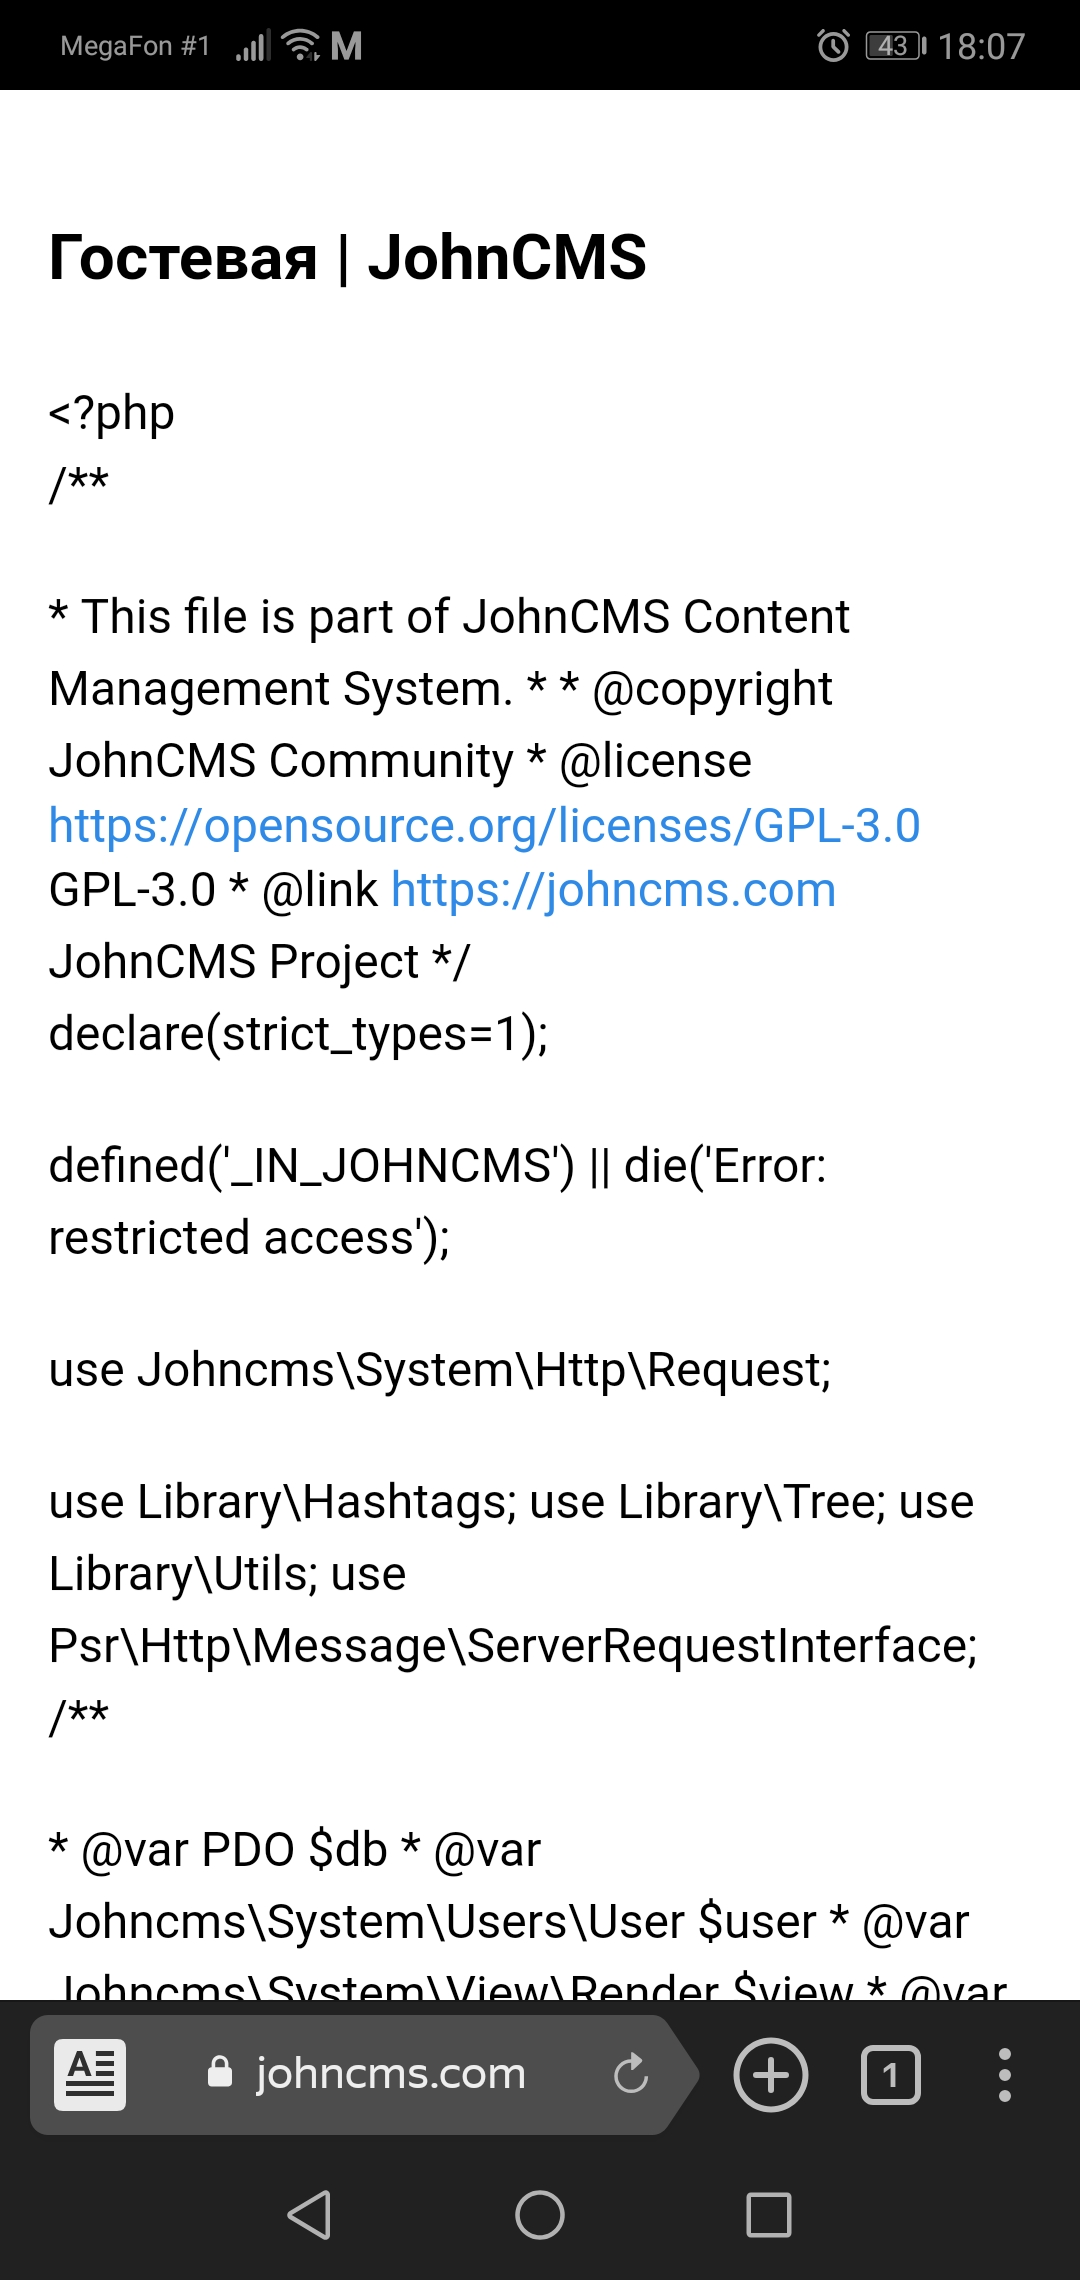Tap the MegaFon #1 carrier label
Image resolution: width=1080 pixels, height=2280 pixels.
click(135, 46)
